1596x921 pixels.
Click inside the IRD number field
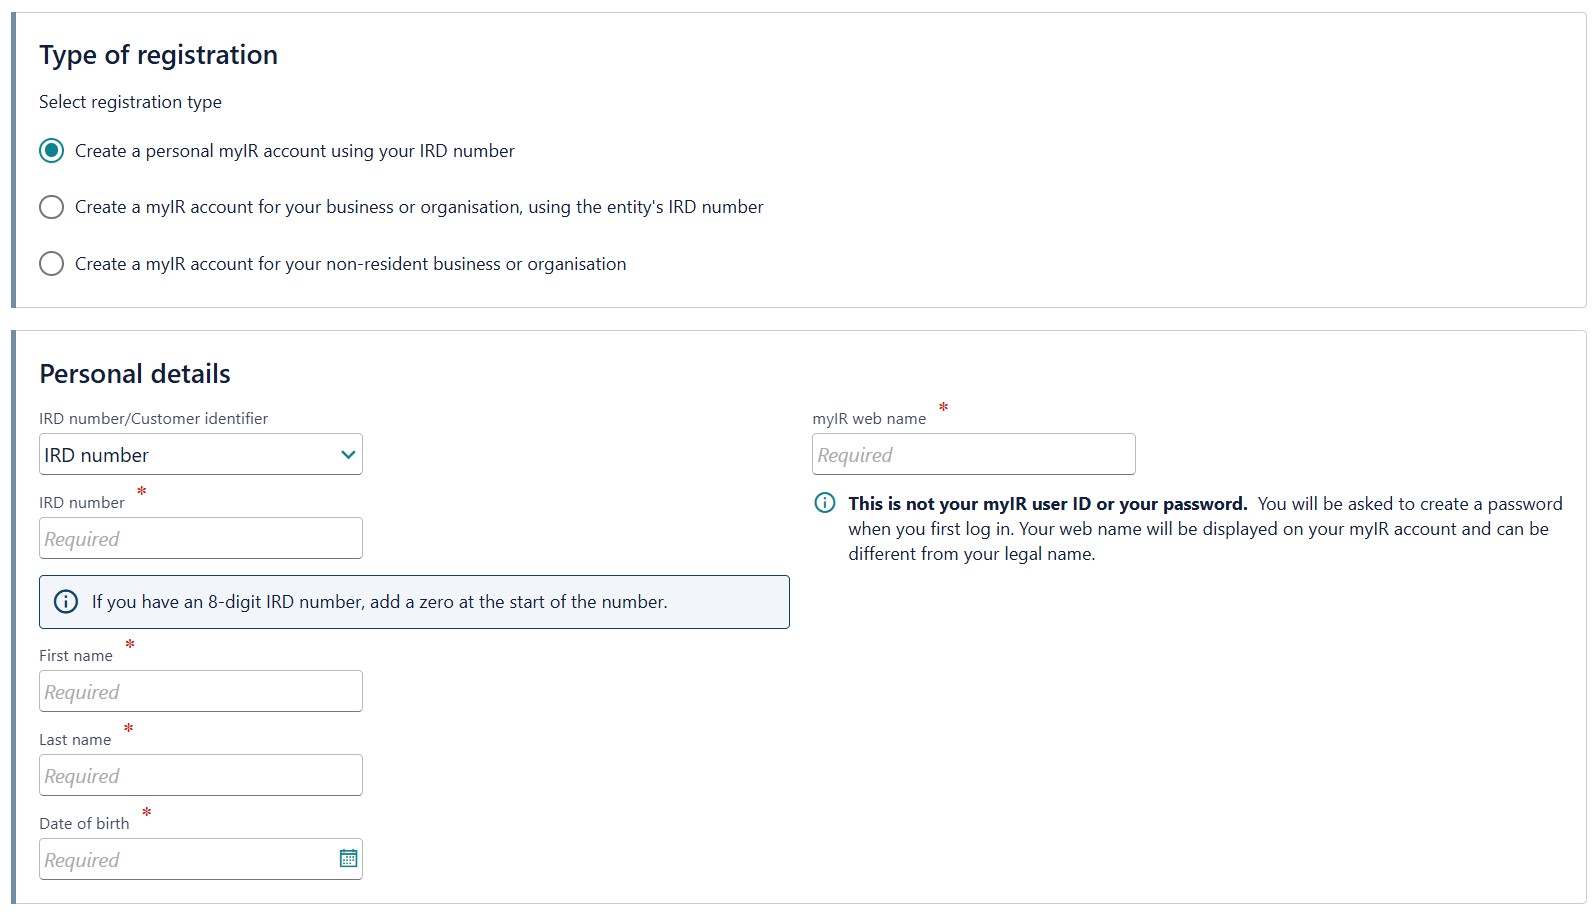point(200,538)
